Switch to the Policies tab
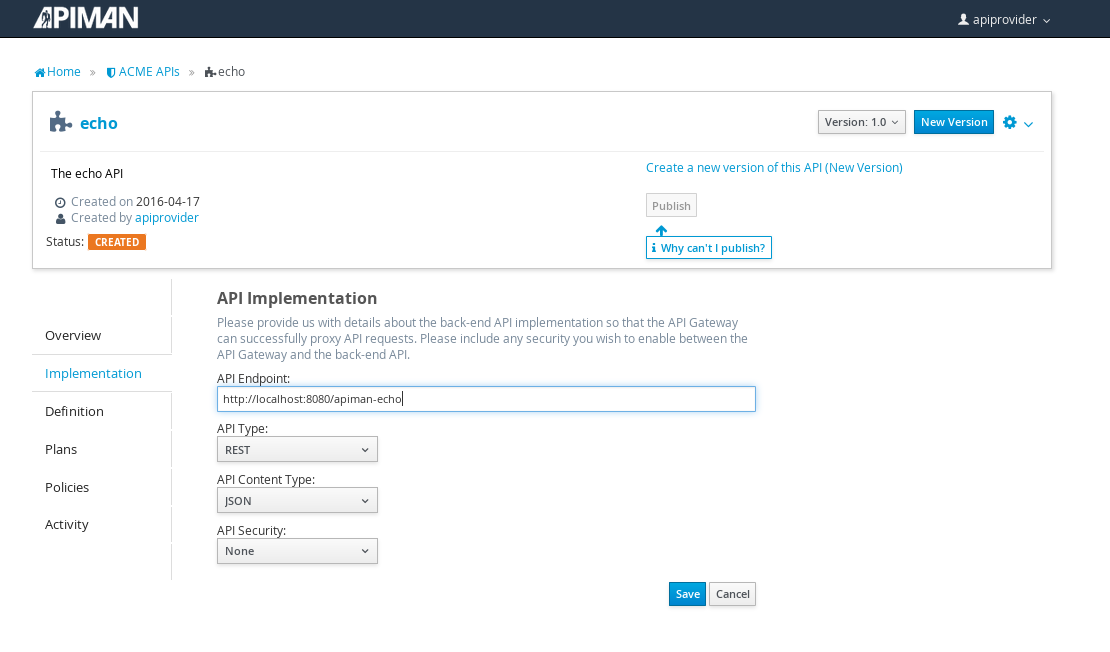Viewport: 1110px width, 652px height. pos(67,487)
